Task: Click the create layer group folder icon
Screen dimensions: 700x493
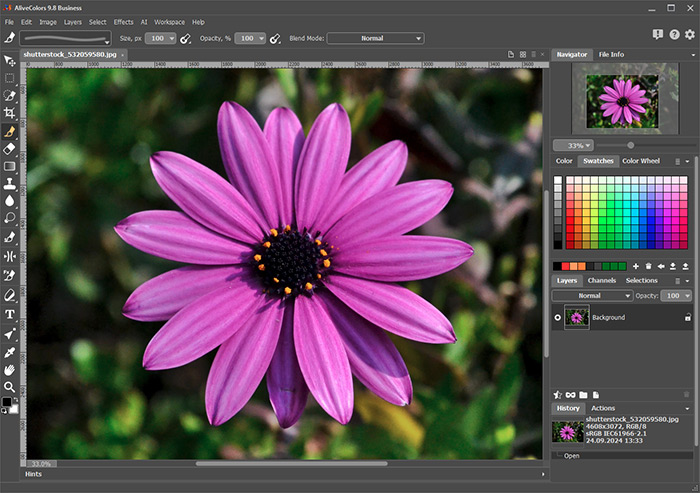Action: click(x=583, y=395)
